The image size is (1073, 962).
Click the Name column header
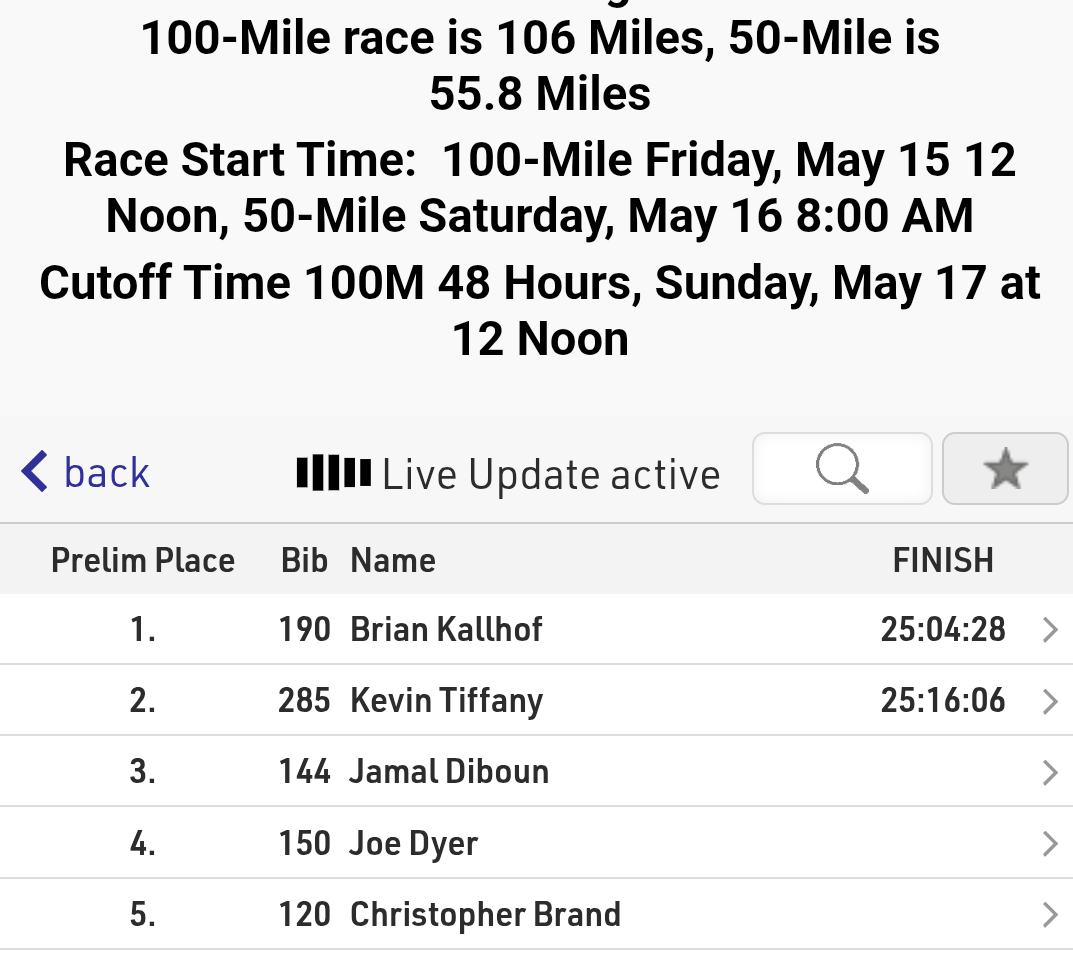(x=393, y=560)
